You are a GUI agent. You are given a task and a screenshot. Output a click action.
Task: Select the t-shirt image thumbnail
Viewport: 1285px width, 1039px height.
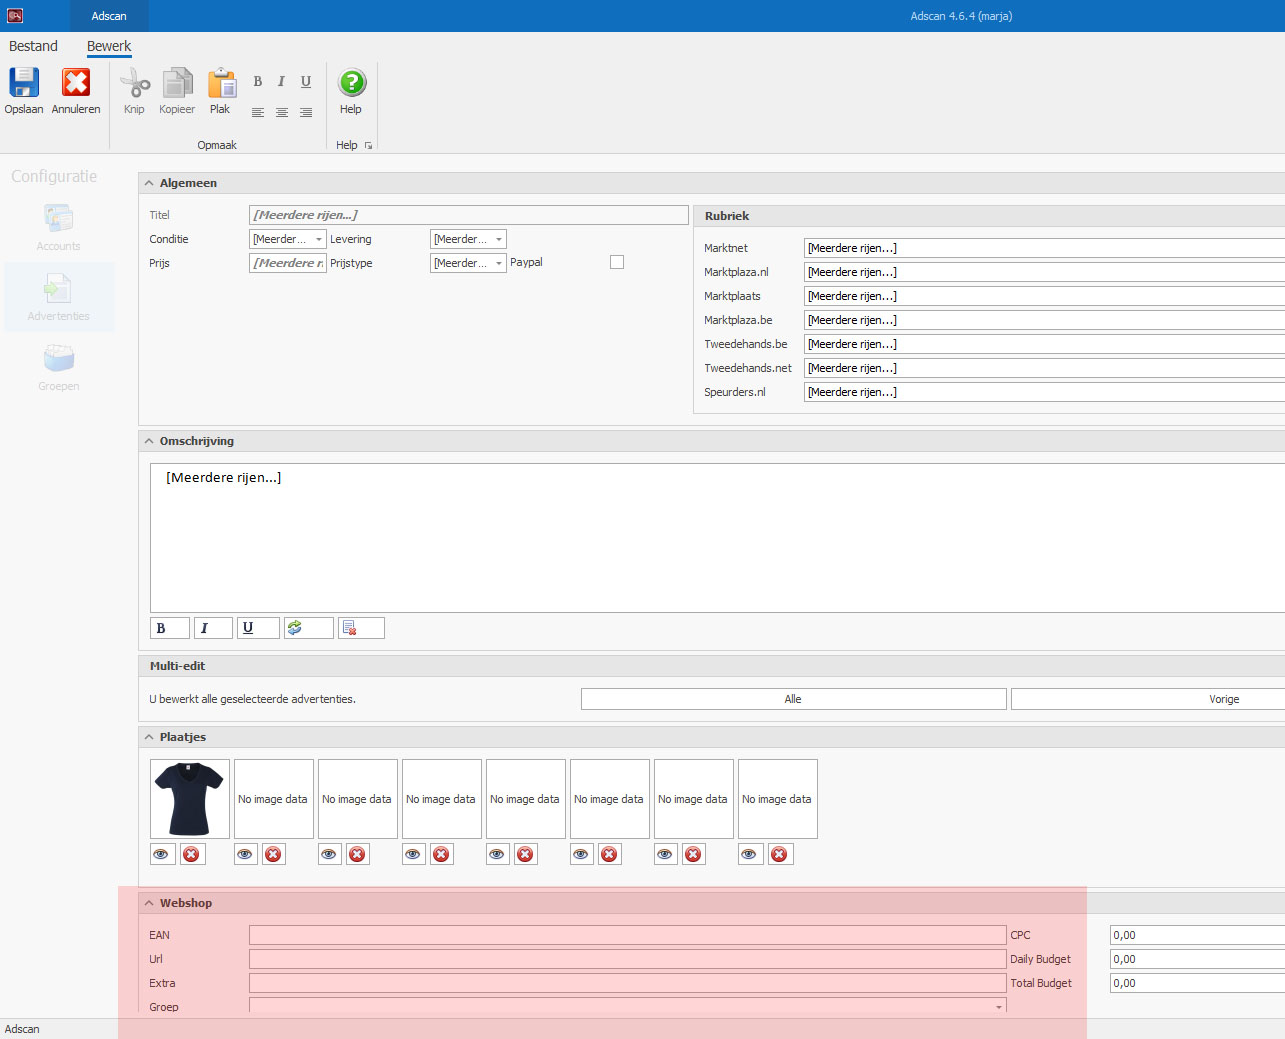coord(190,799)
